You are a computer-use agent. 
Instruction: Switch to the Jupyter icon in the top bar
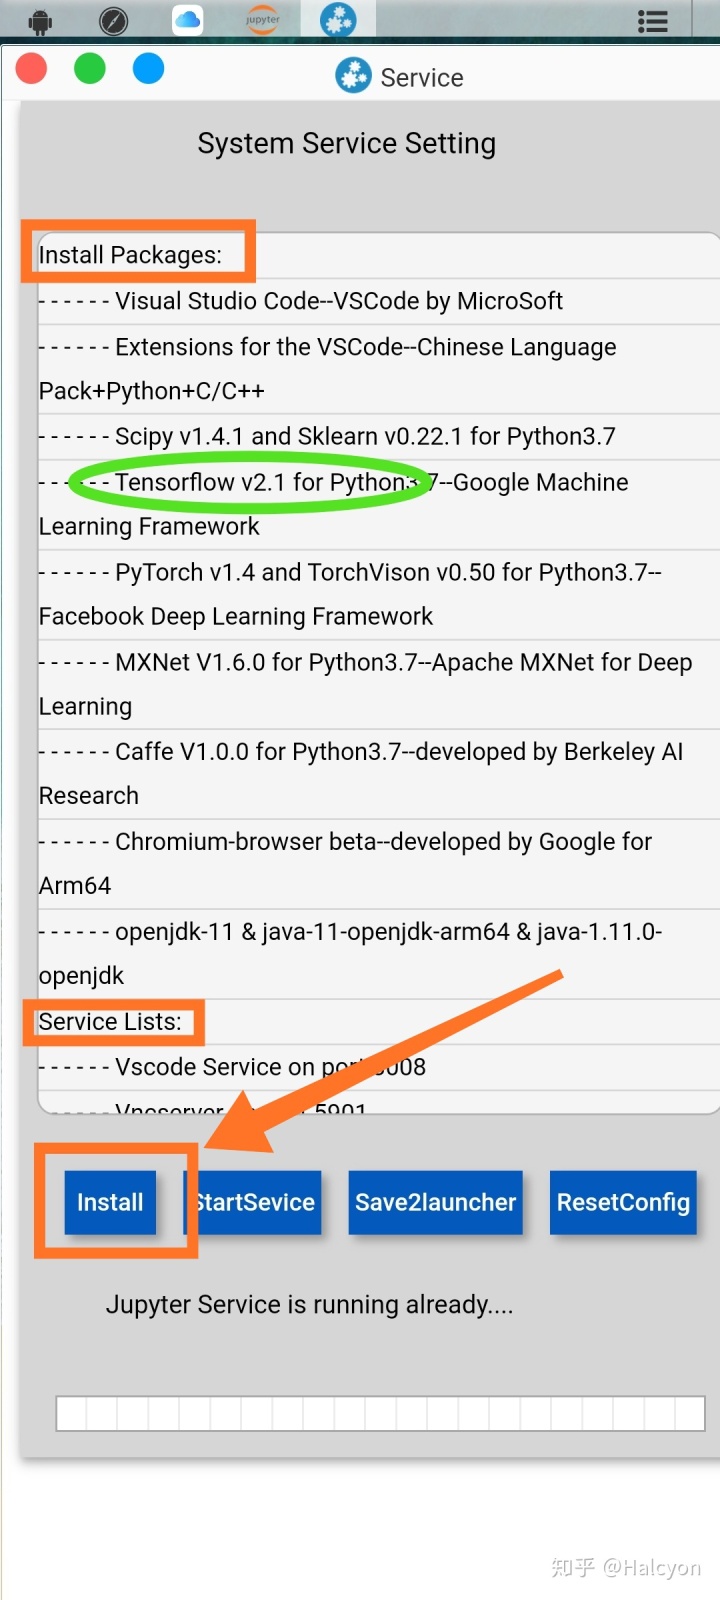tap(263, 19)
